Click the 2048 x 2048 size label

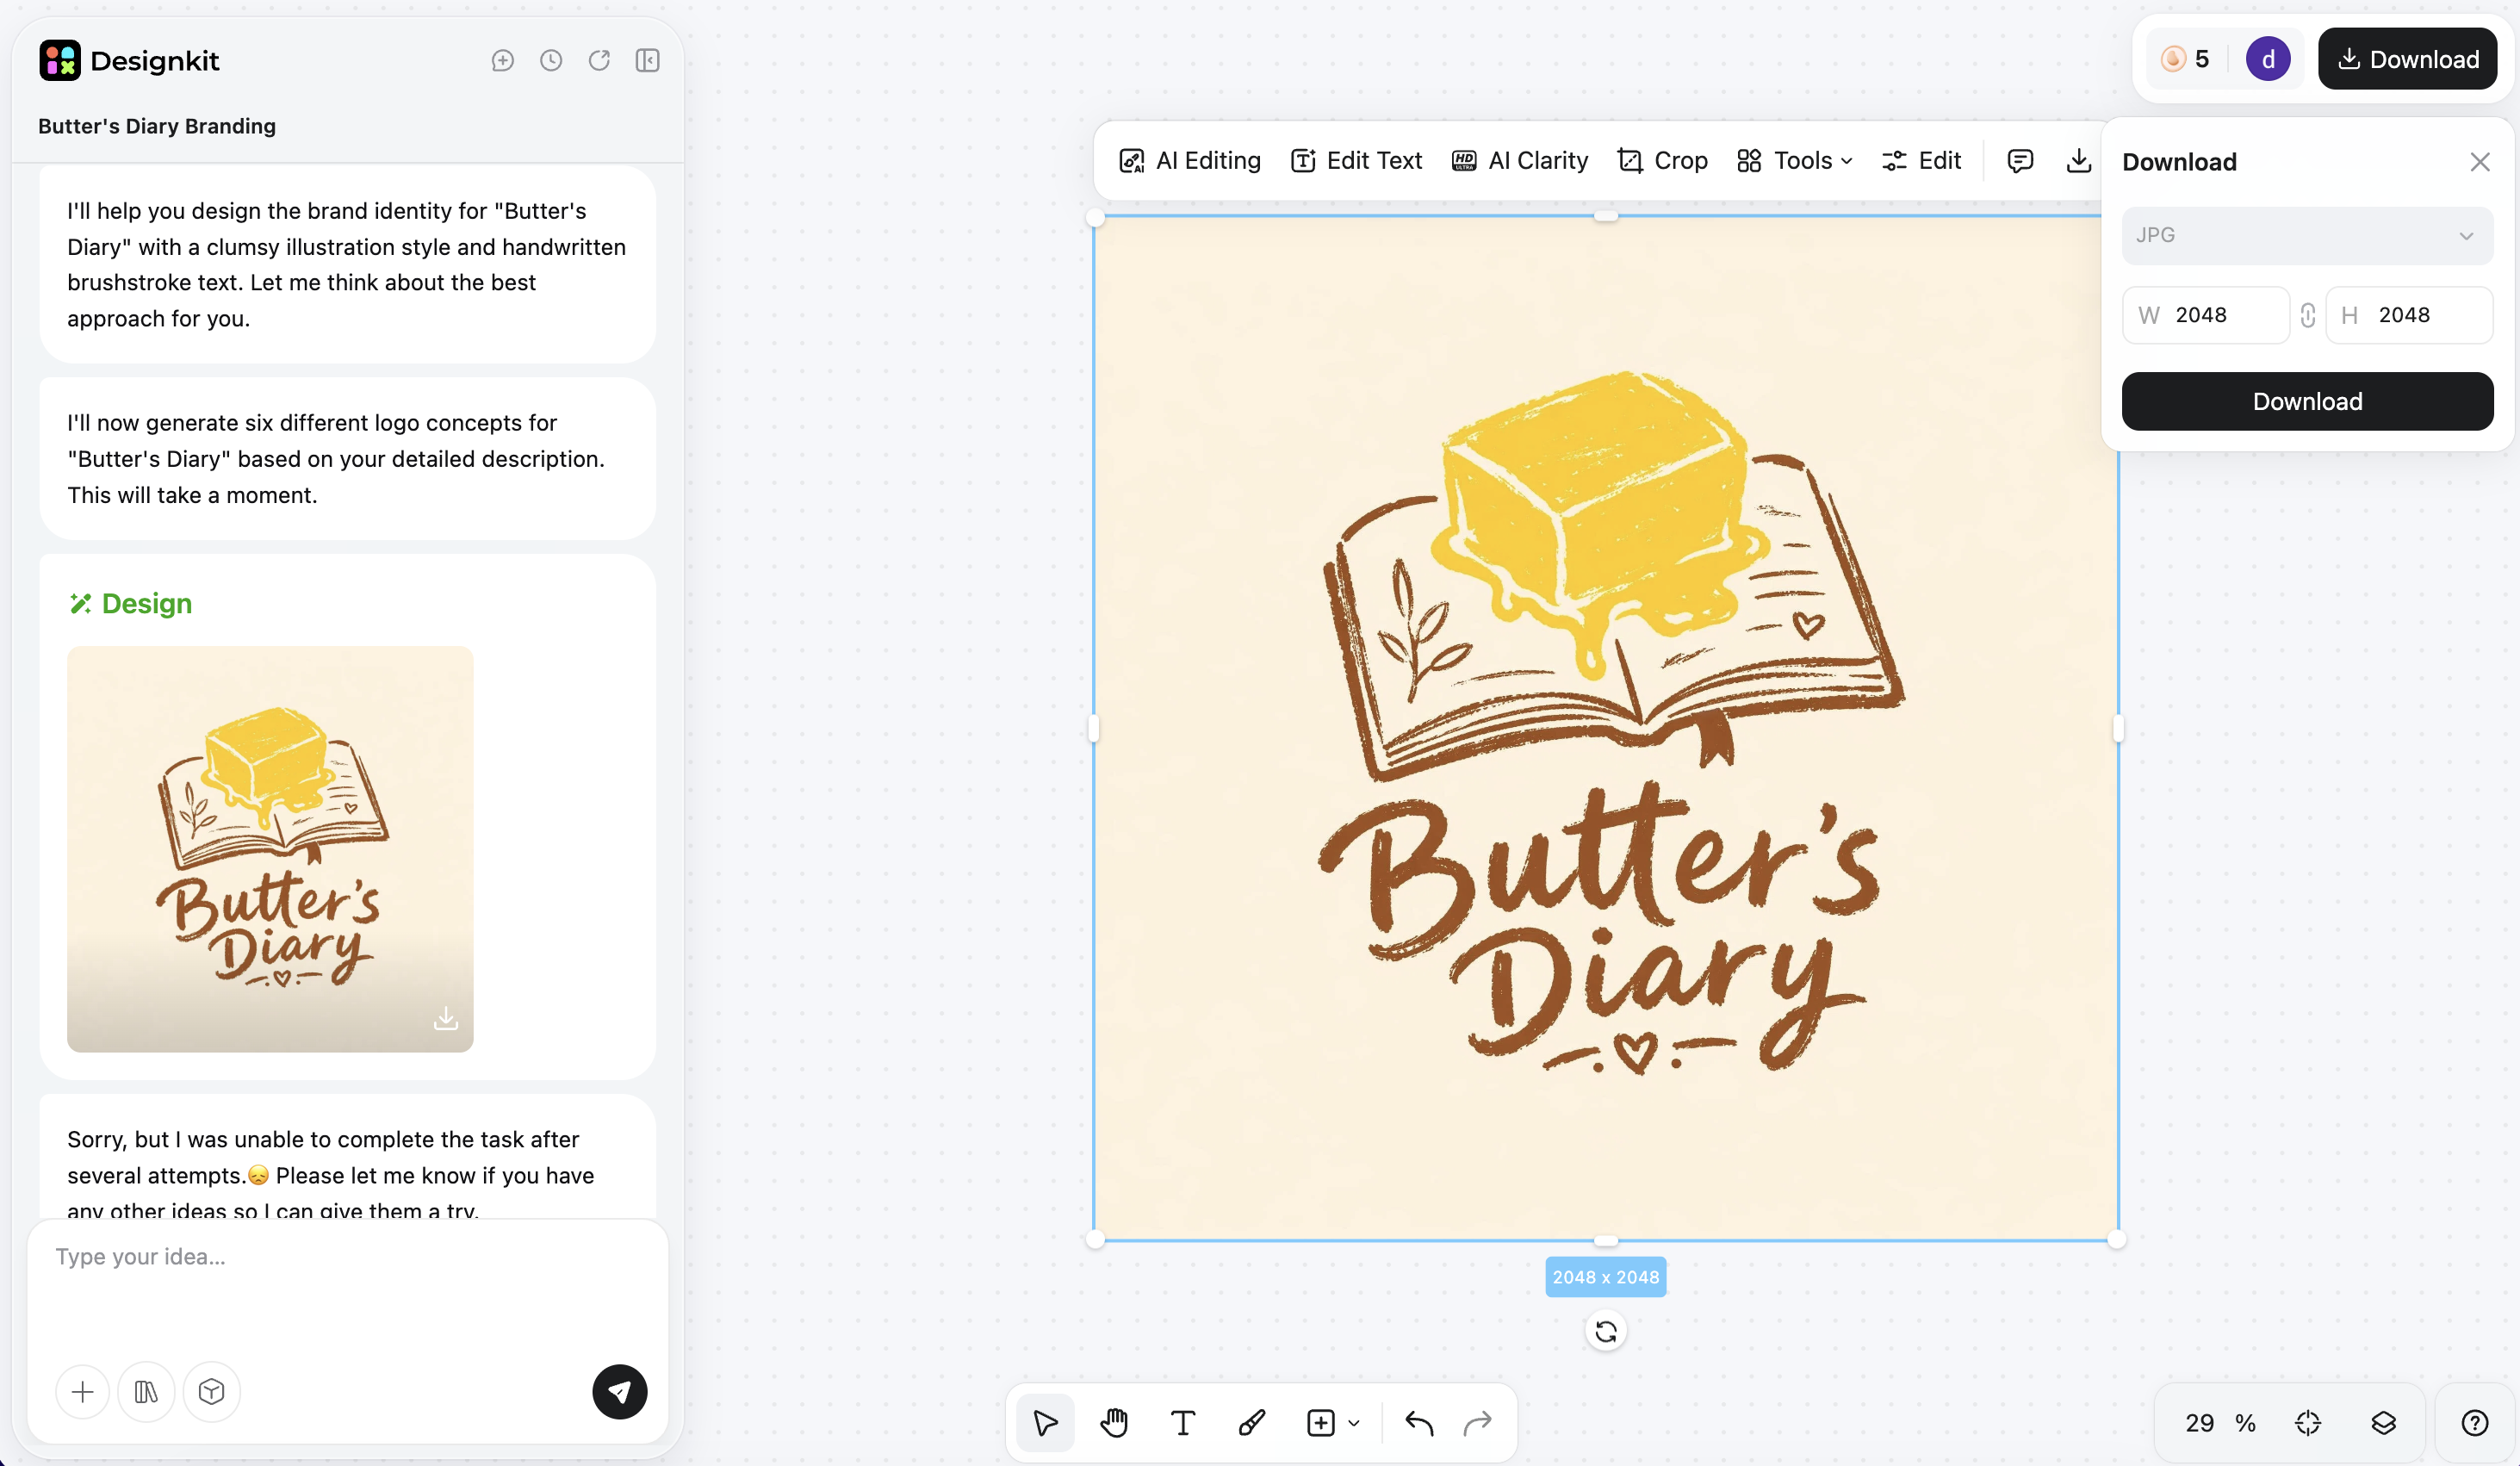pyautogui.click(x=1605, y=1277)
